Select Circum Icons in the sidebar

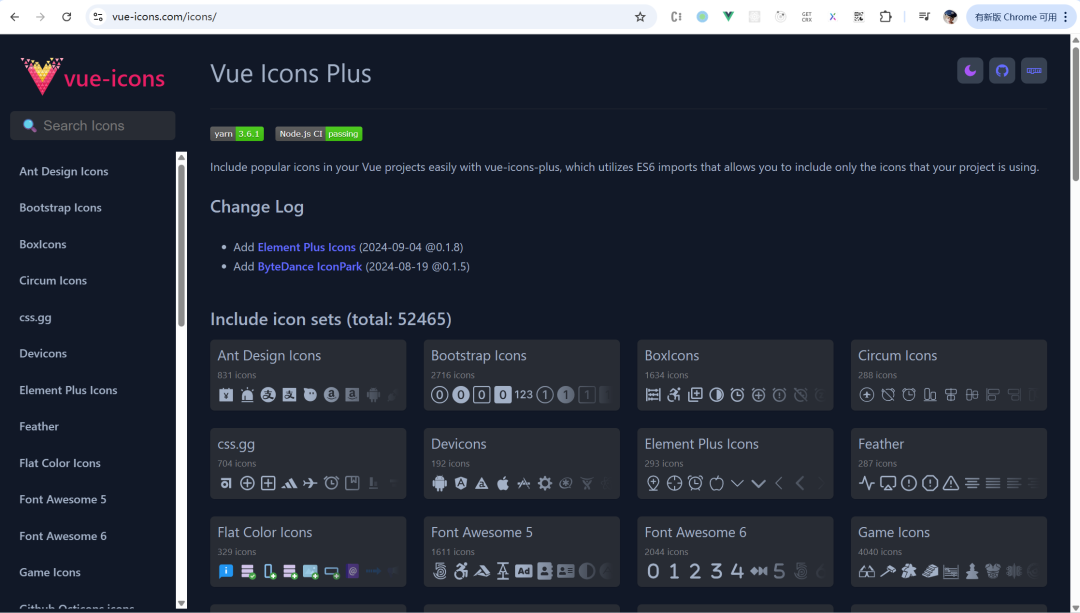(53, 280)
